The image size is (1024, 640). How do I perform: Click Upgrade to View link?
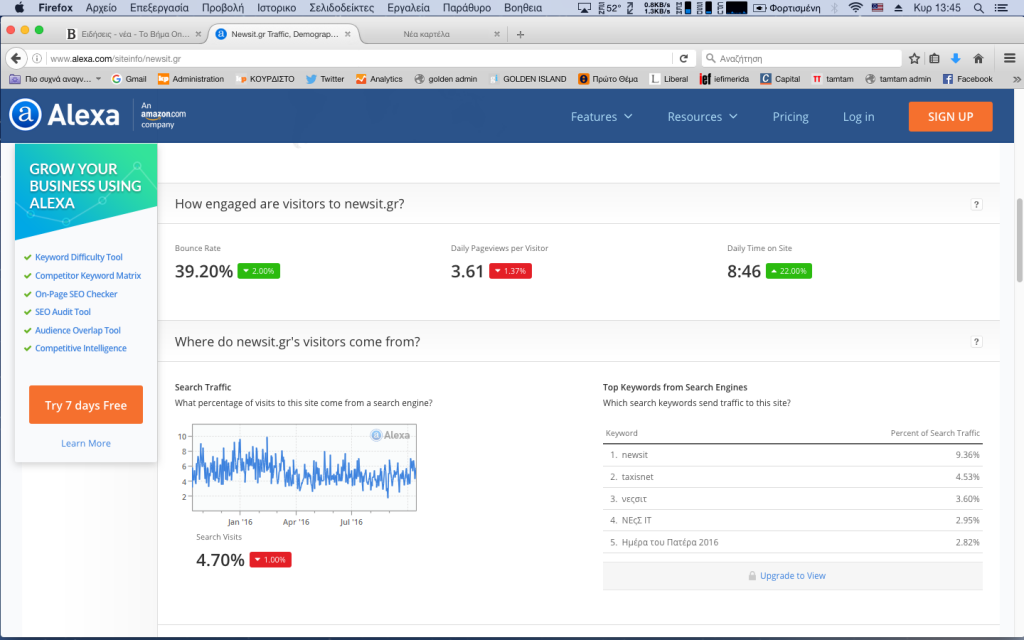[x=792, y=575]
